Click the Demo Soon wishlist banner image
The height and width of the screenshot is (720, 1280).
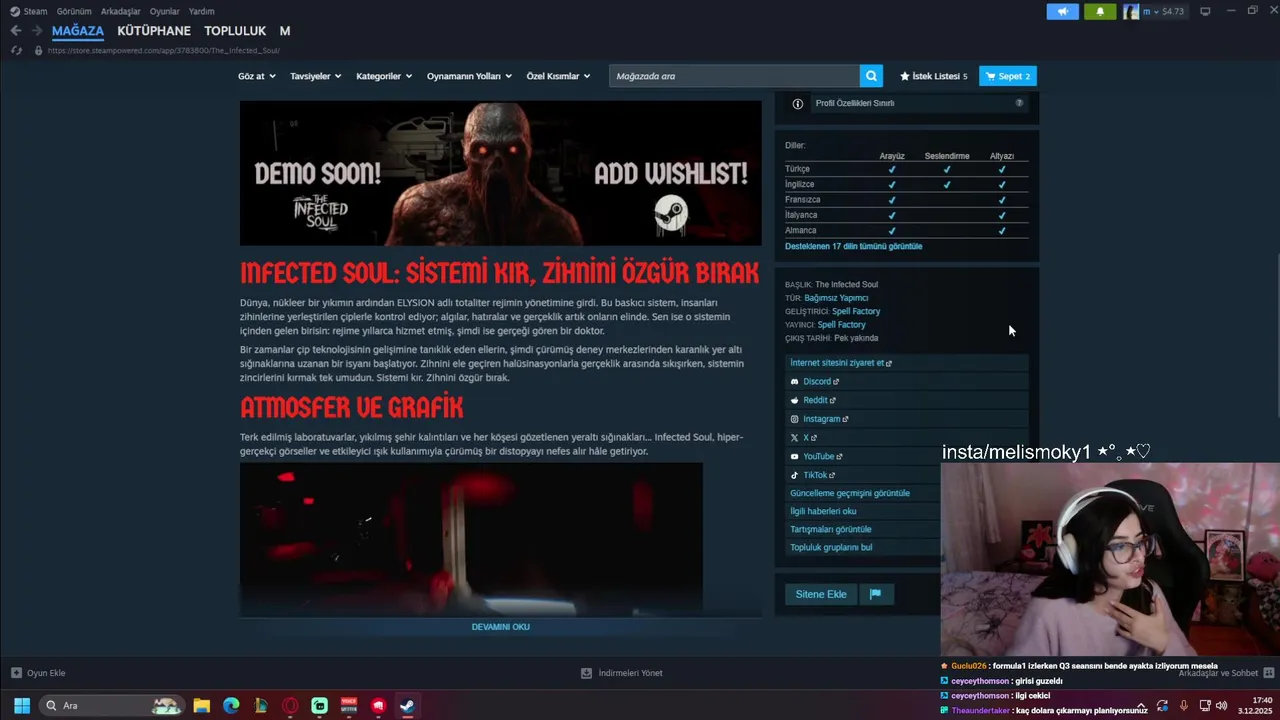501,173
